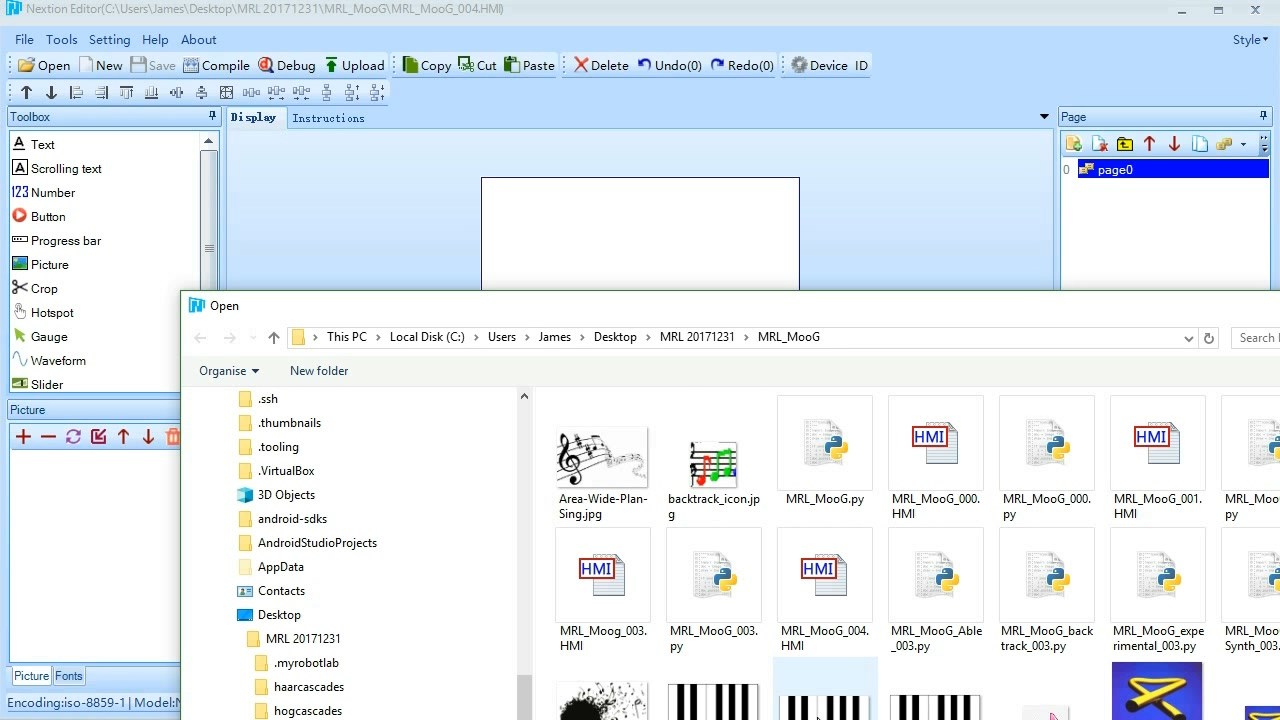Align selected components to the bottom
Image resolution: width=1280 pixels, height=720 pixels.
coord(151,92)
